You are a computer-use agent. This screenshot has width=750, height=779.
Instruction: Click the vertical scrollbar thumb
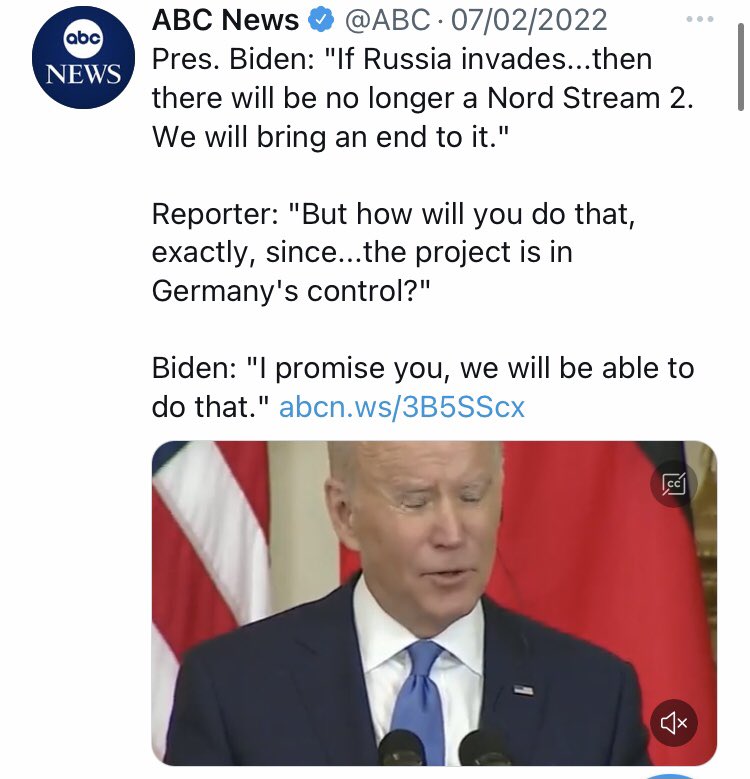pos(741,67)
